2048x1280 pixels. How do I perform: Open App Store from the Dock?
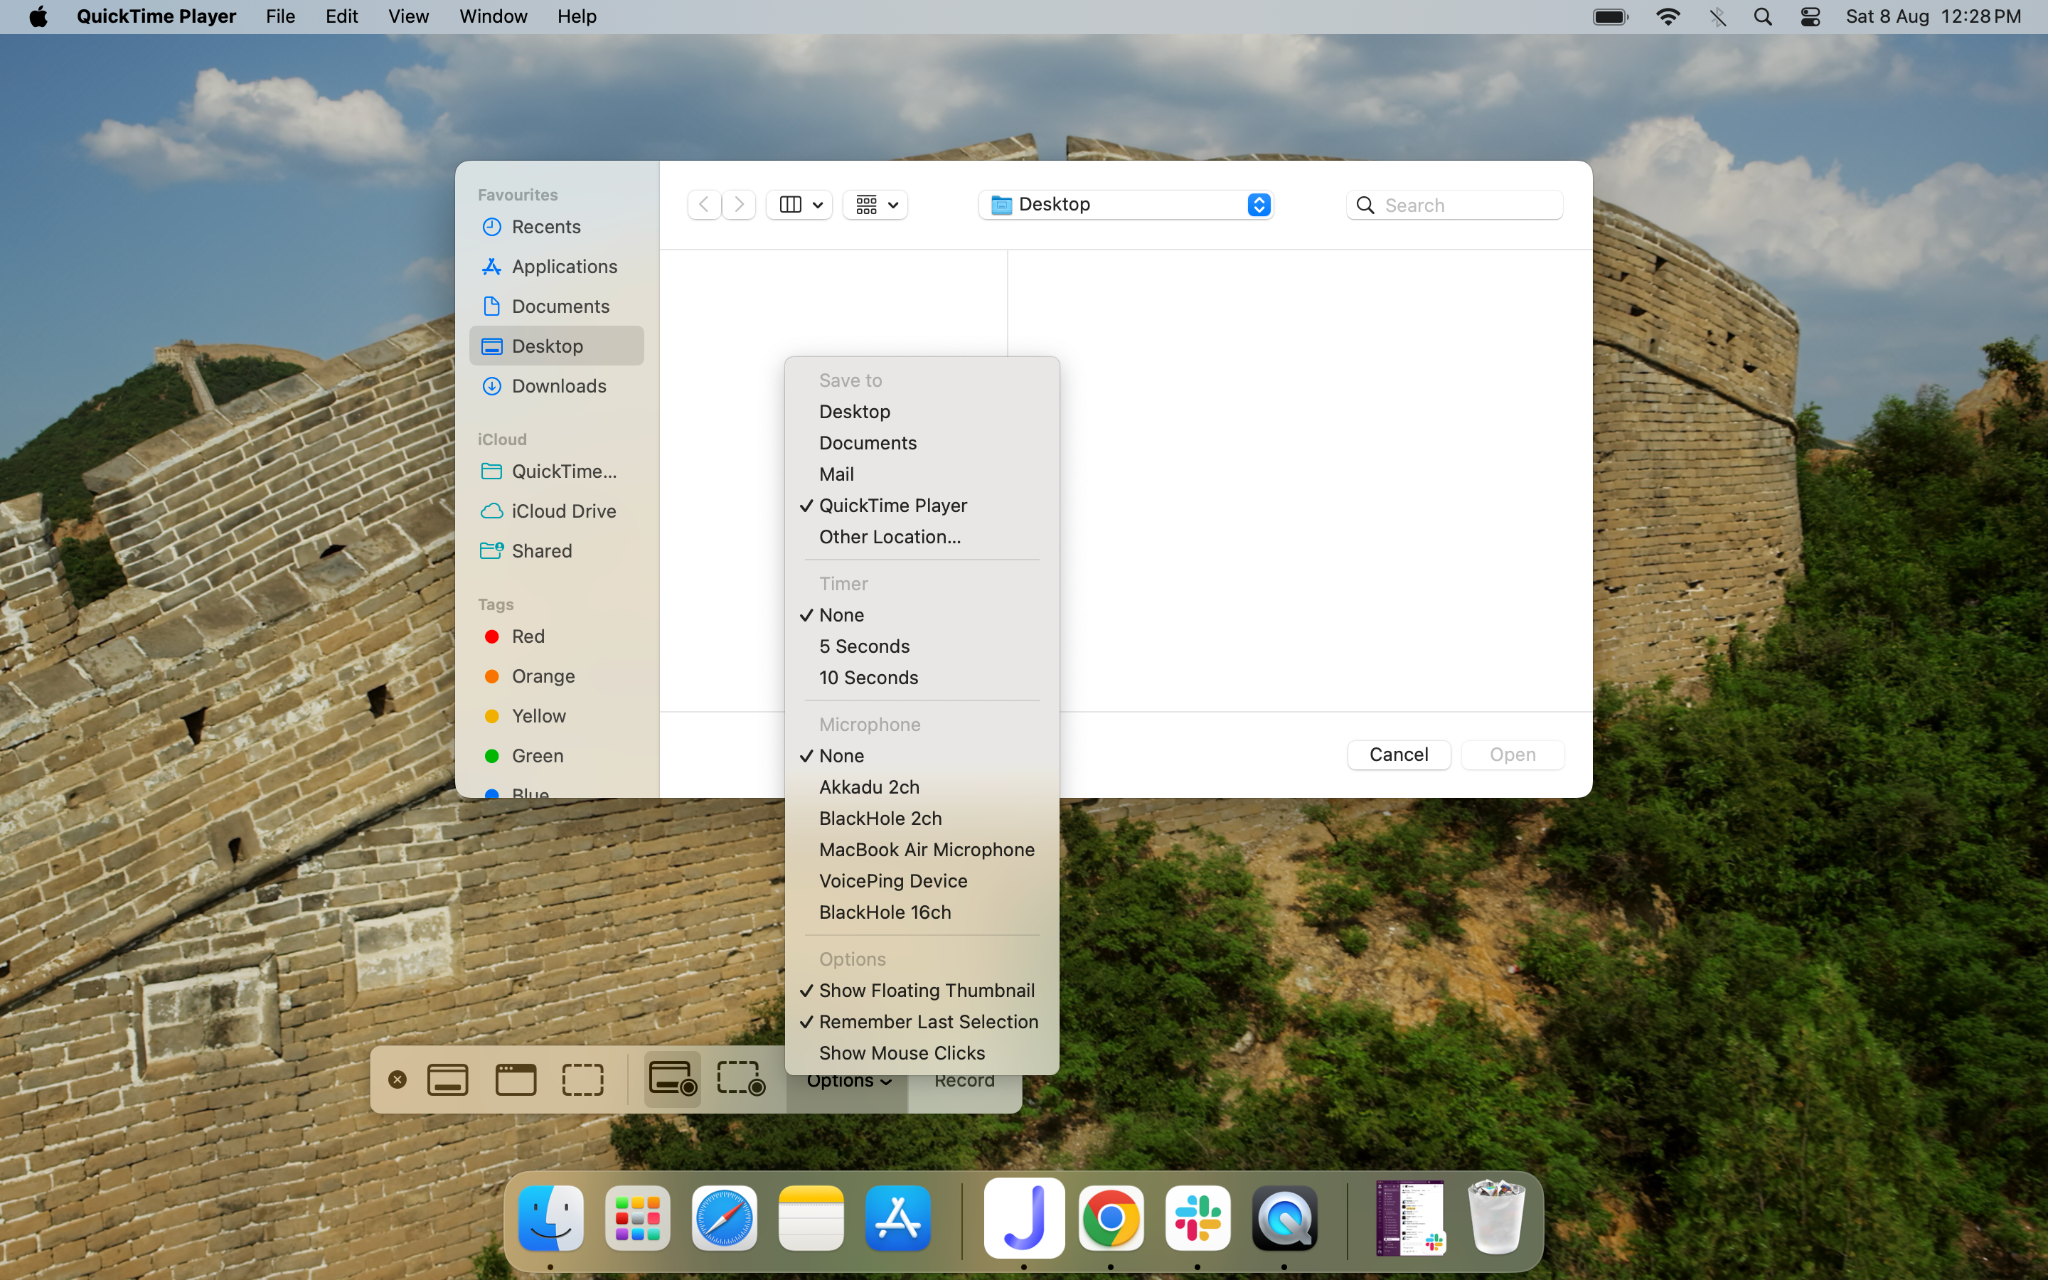click(x=898, y=1218)
